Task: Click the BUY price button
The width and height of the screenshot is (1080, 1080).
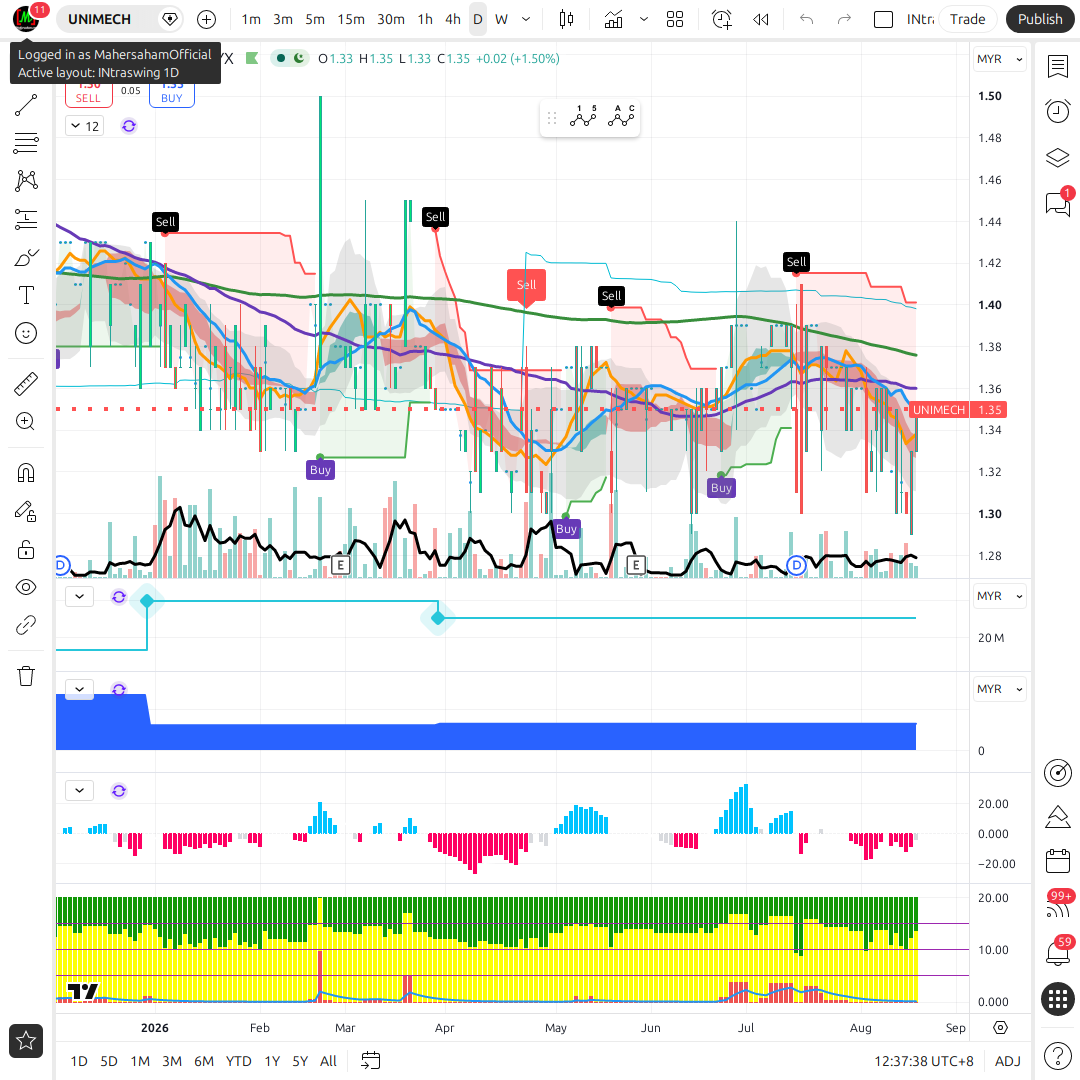Action: 172,92
